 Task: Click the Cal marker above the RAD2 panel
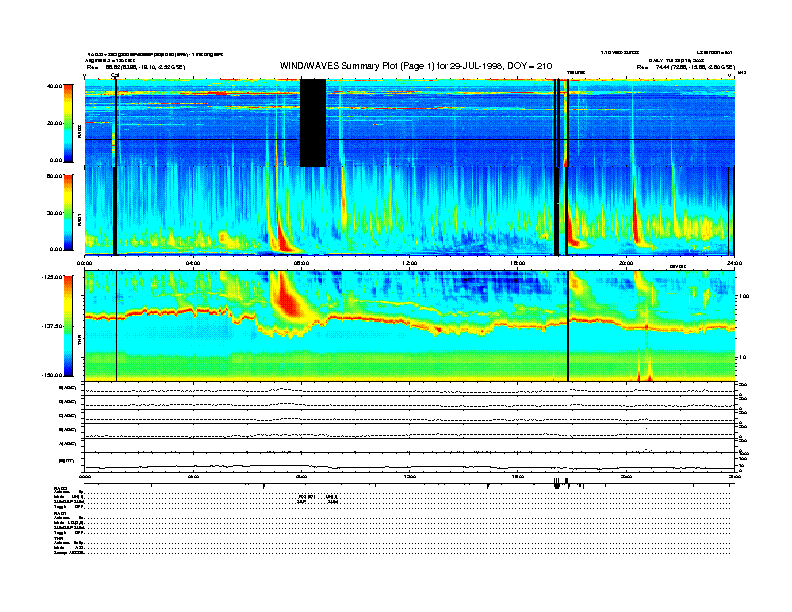tap(115, 75)
